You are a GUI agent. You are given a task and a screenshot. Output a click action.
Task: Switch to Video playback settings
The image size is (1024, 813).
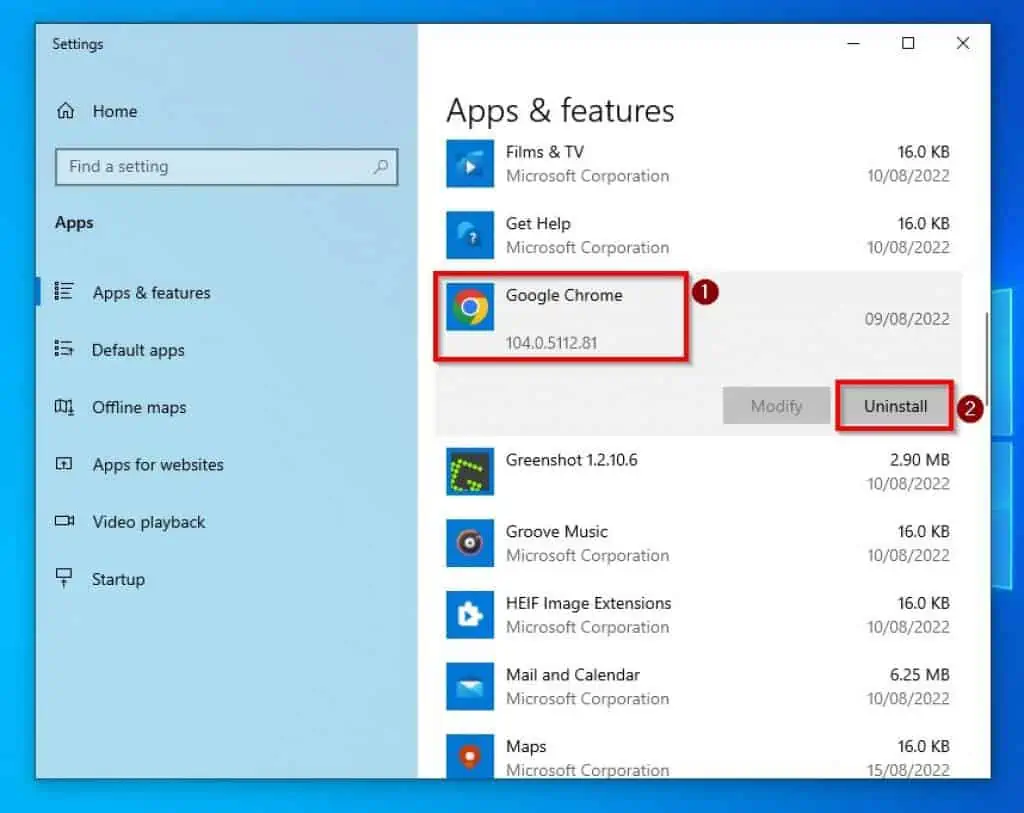click(x=149, y=522)
